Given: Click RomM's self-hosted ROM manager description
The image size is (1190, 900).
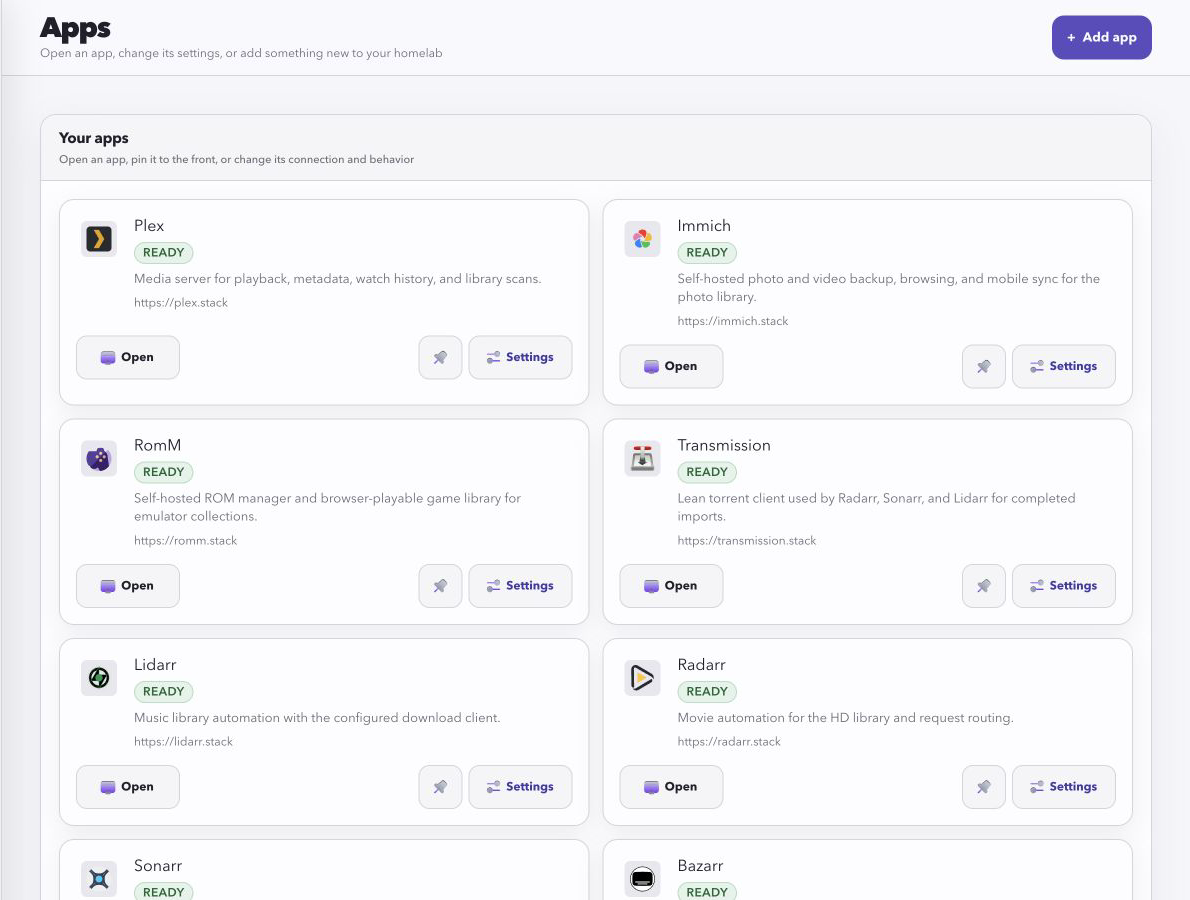Looking at the screenshot, I should point(327,507).
